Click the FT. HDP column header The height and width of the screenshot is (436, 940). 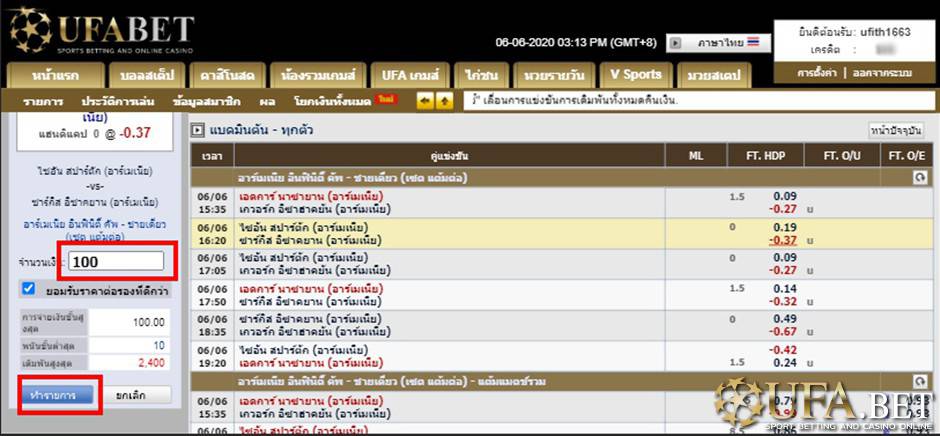tap(766, 156)
